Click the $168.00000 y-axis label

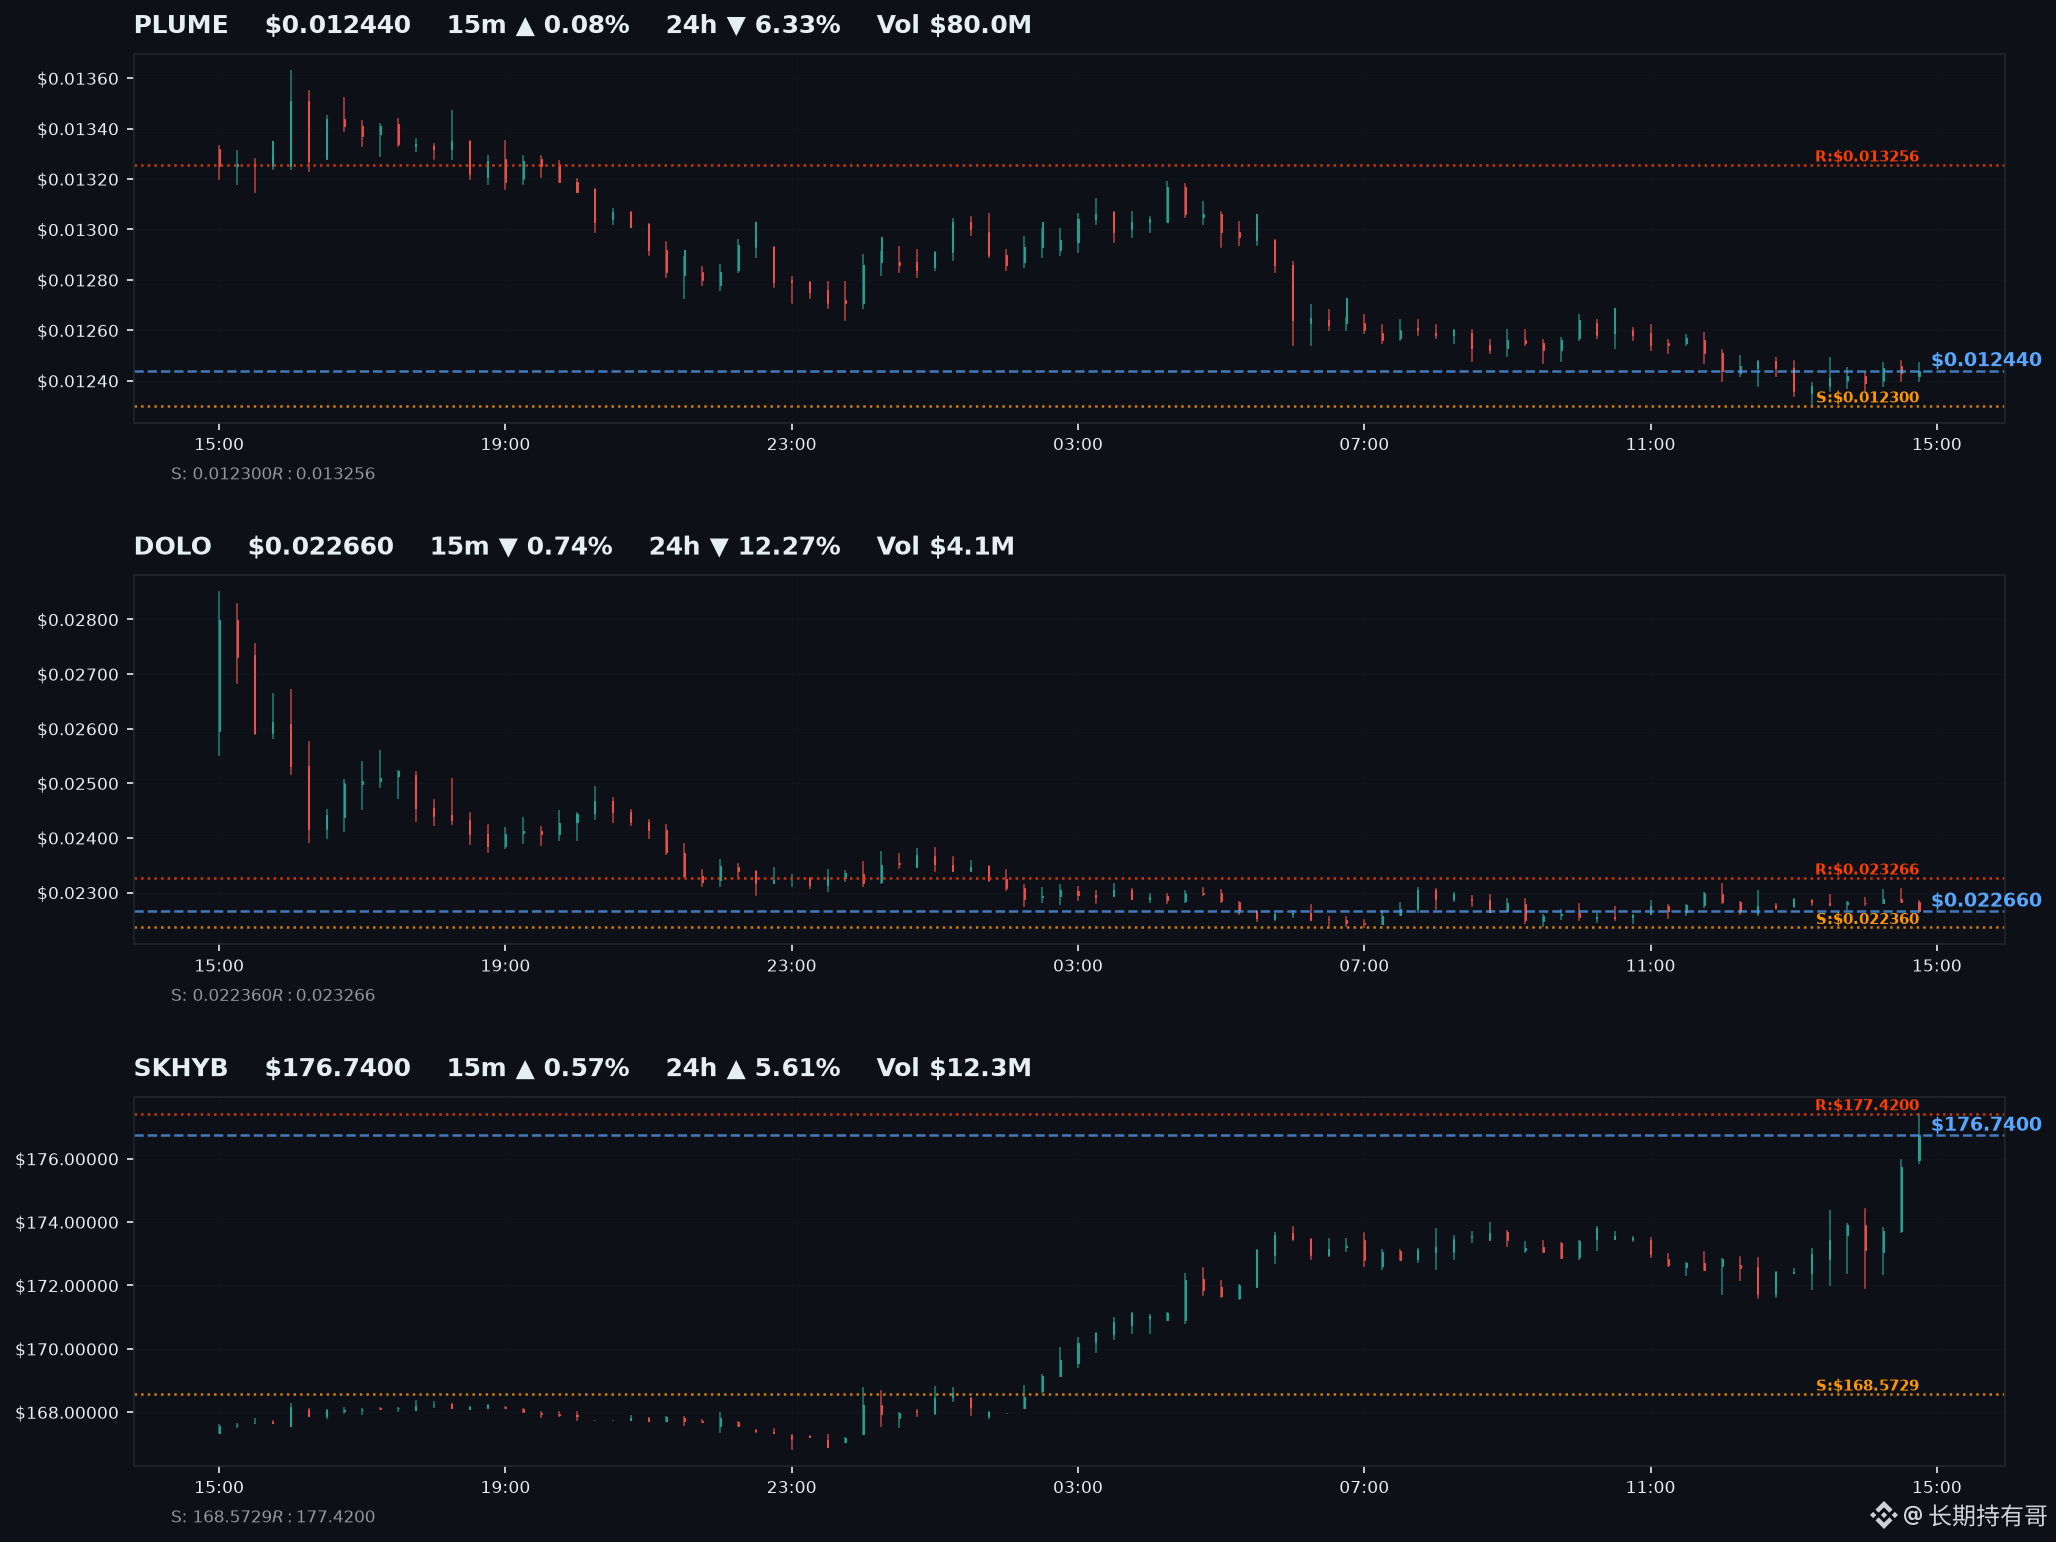[x=67, y=1413]
